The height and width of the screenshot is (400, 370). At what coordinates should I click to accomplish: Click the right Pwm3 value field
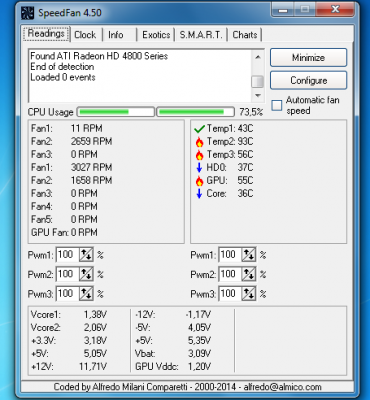point(230,294)
